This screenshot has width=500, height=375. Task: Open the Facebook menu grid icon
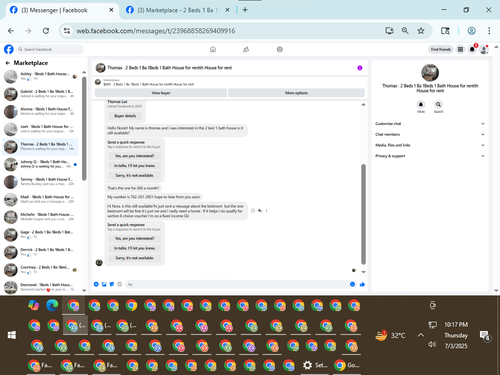point(460,49)
